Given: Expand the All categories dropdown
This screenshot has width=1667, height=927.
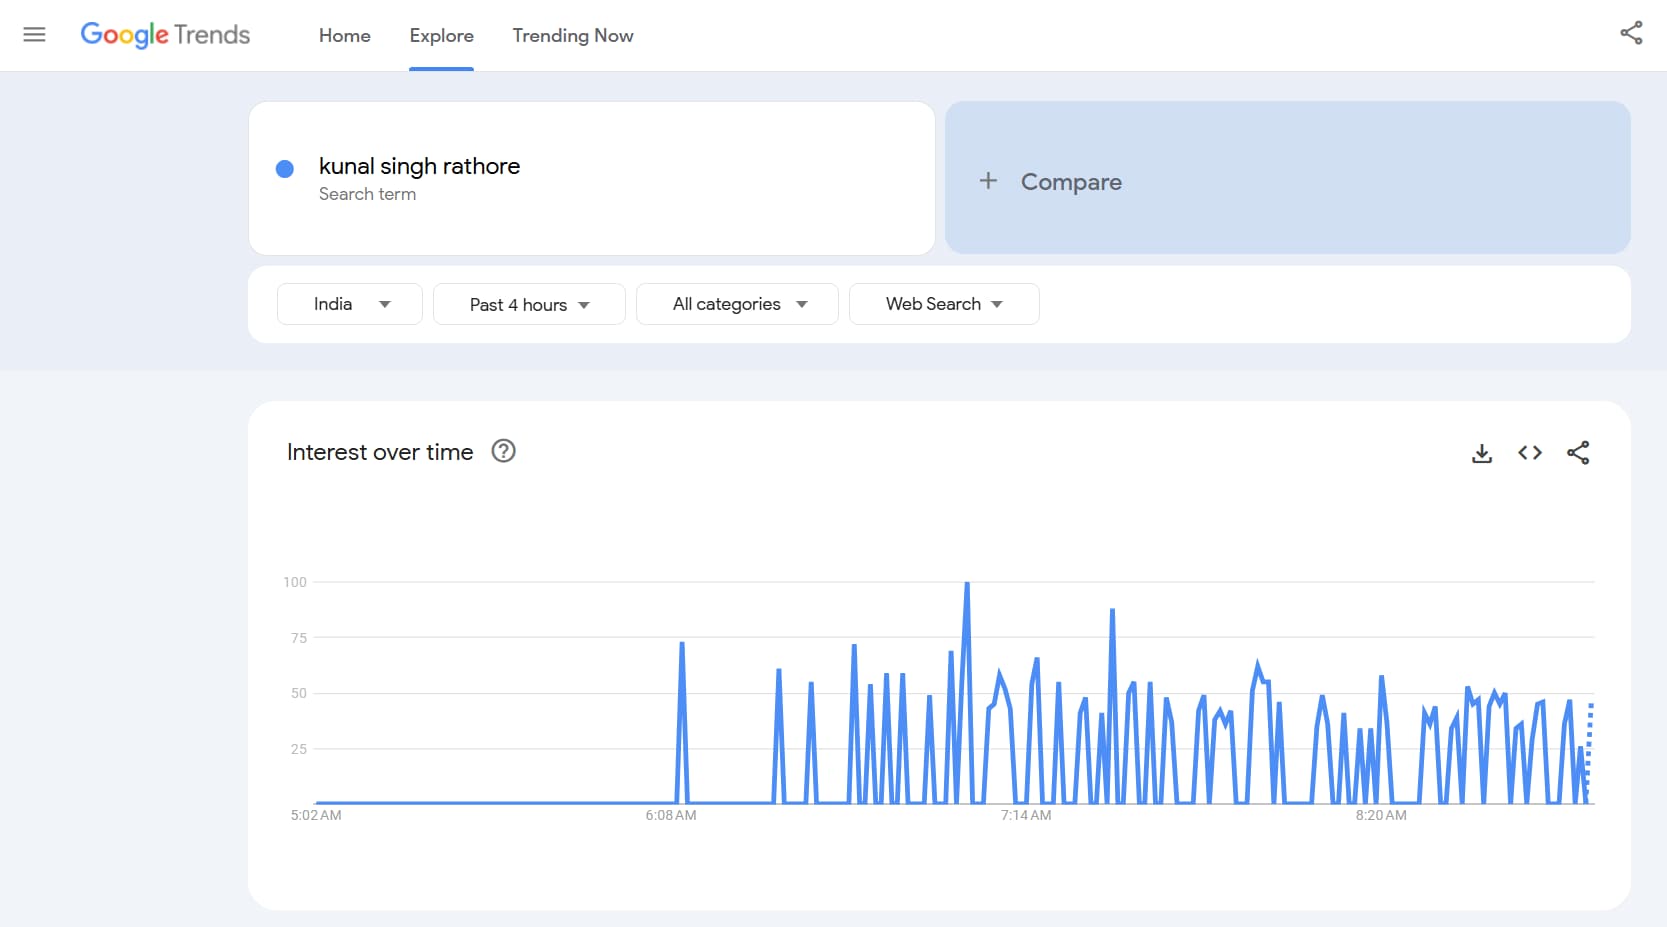Looking at the screenshot, I should tap(737, 304).
